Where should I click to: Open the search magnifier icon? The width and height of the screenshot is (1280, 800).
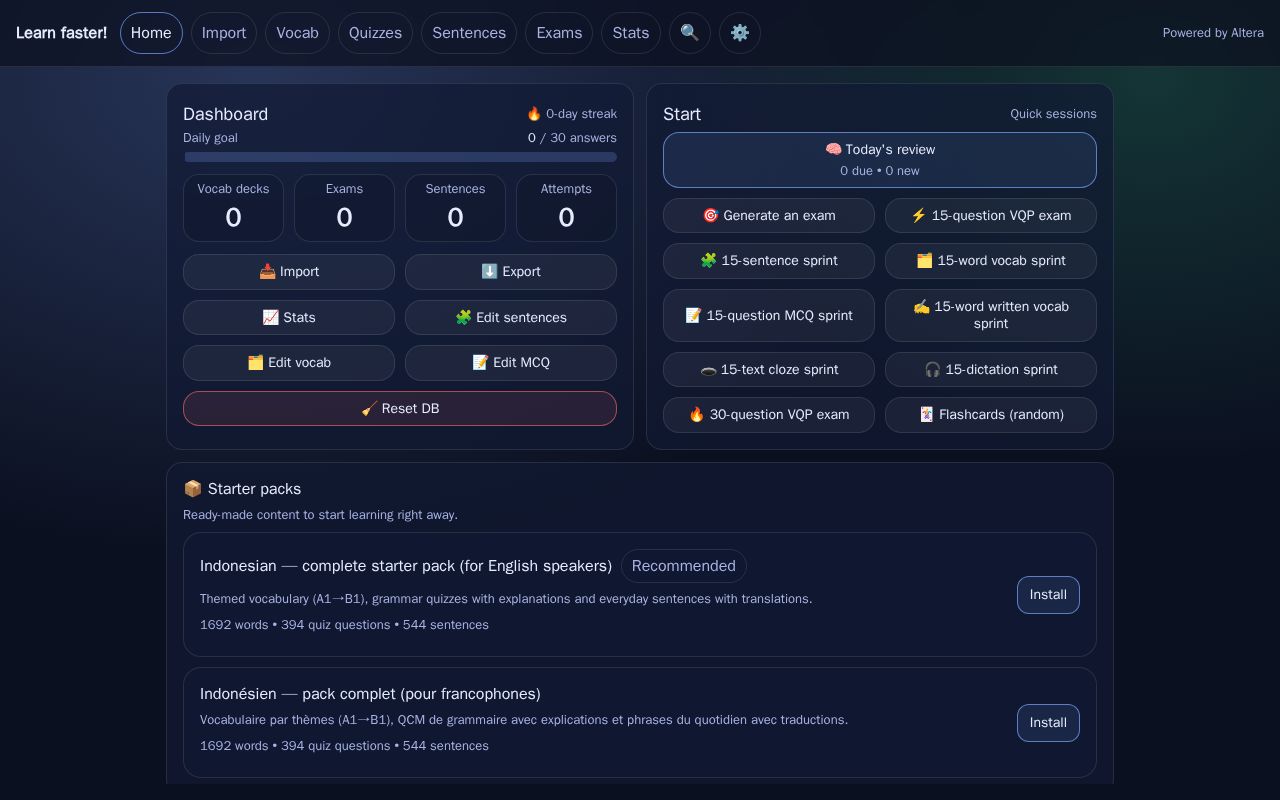pyautogui.click(x=690, y=33)
